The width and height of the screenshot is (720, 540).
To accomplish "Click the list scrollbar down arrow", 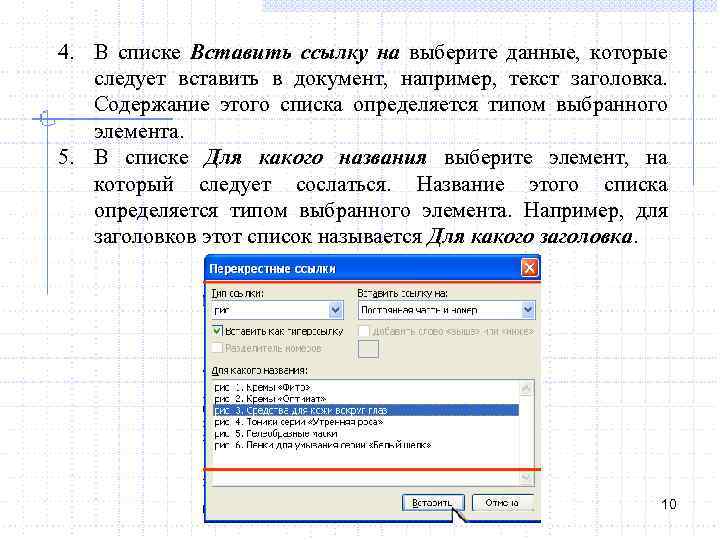I will pos(526,478).
